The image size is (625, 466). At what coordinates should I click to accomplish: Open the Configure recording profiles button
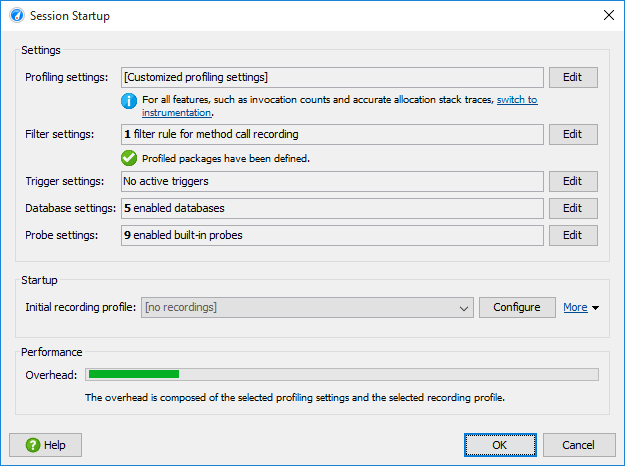(x=517, y=307)
